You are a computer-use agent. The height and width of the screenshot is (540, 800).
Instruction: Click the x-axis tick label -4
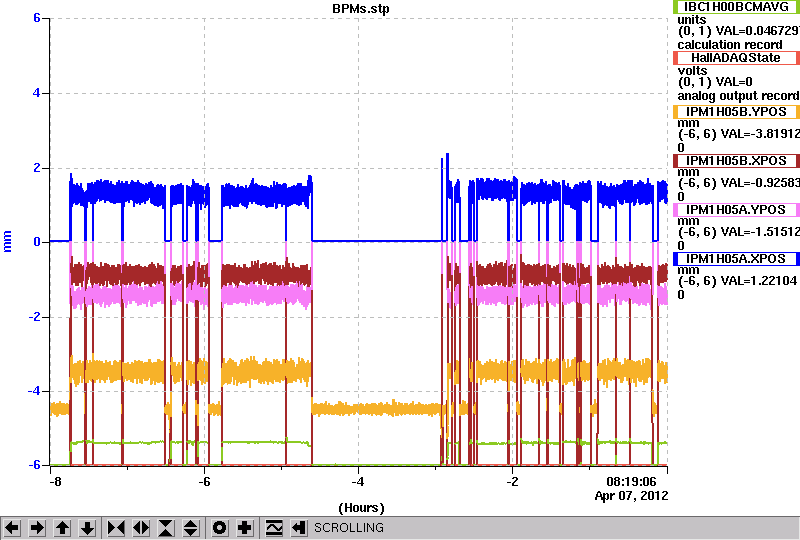point(358,482)
